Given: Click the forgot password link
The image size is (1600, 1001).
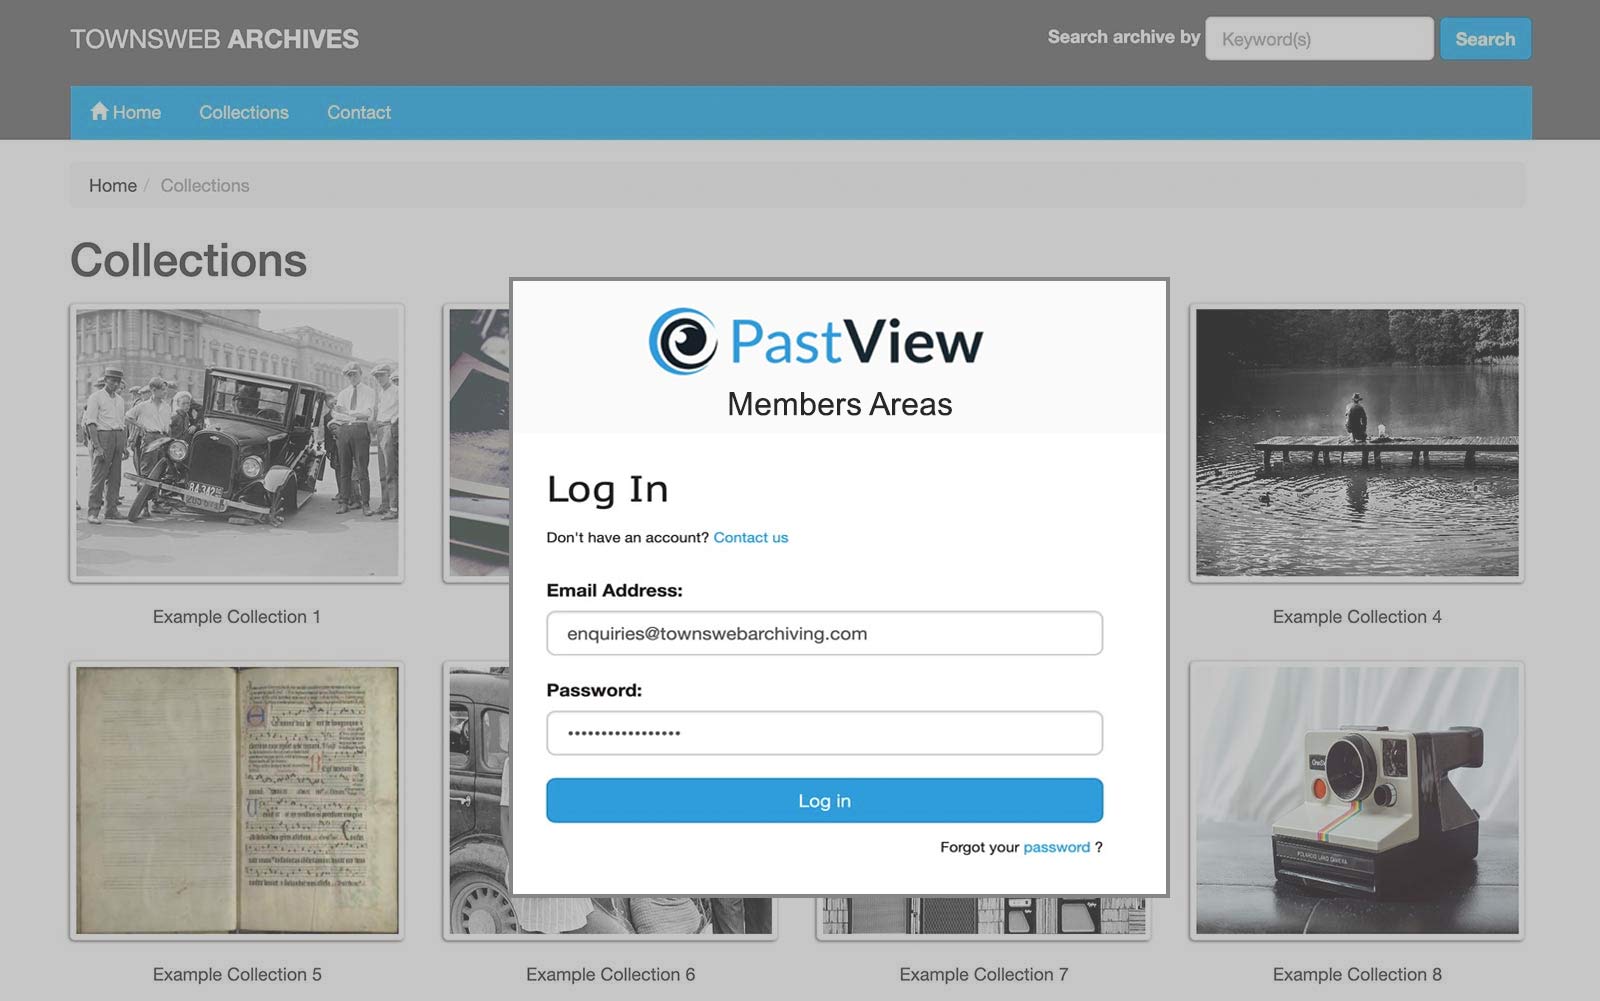Looking at the screenshot, I should click(1056, 847).
